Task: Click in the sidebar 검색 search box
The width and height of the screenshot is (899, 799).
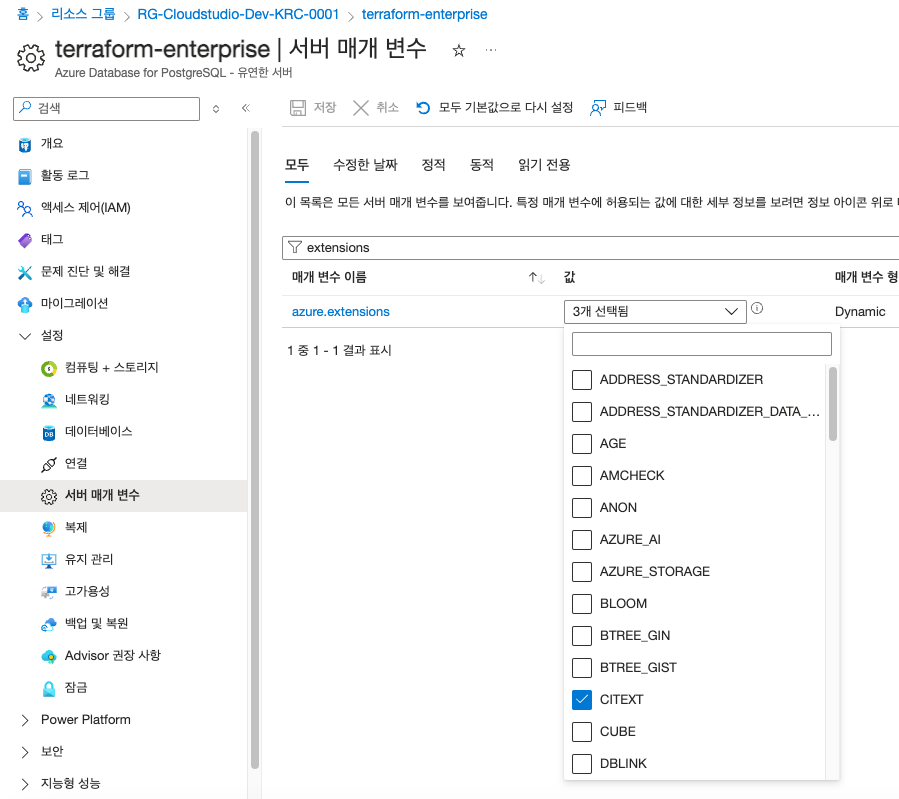Action: coord(107,108)
